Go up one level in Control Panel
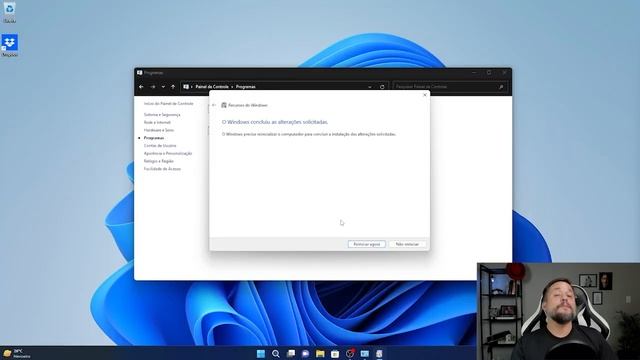The height and width of the screenshot is (360, 640). 173,87
